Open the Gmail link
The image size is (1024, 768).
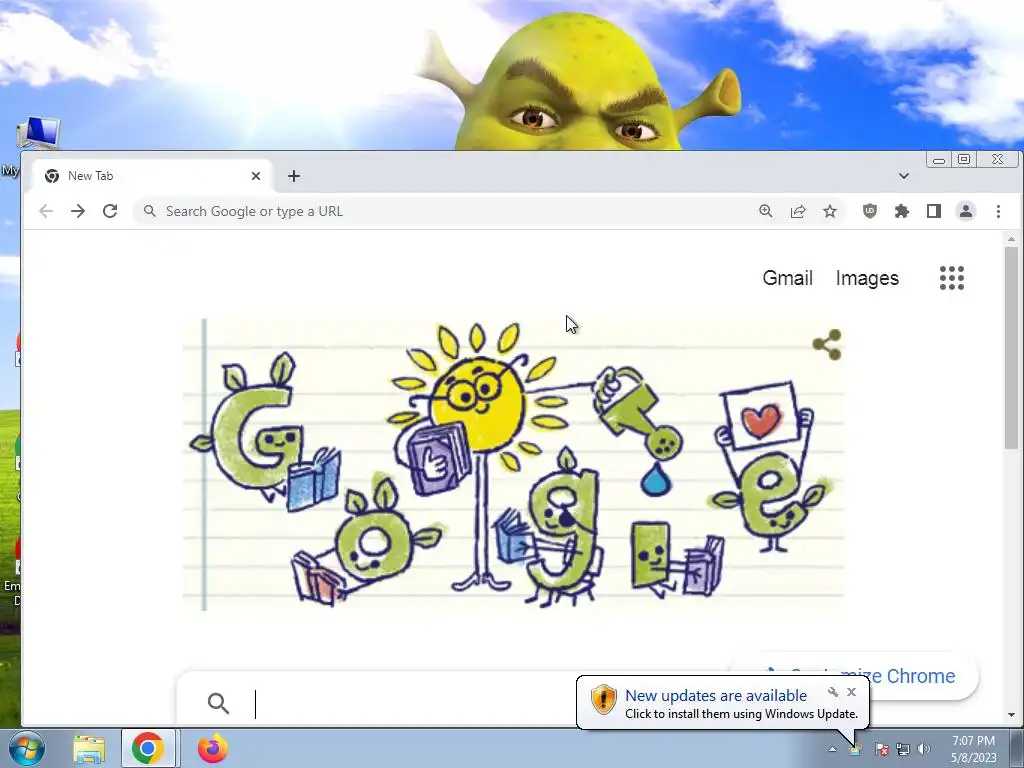(787, 278)
